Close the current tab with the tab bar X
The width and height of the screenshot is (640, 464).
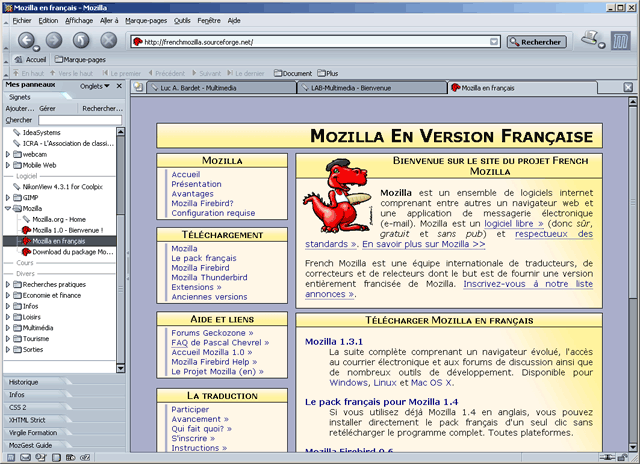coord(628,87)
